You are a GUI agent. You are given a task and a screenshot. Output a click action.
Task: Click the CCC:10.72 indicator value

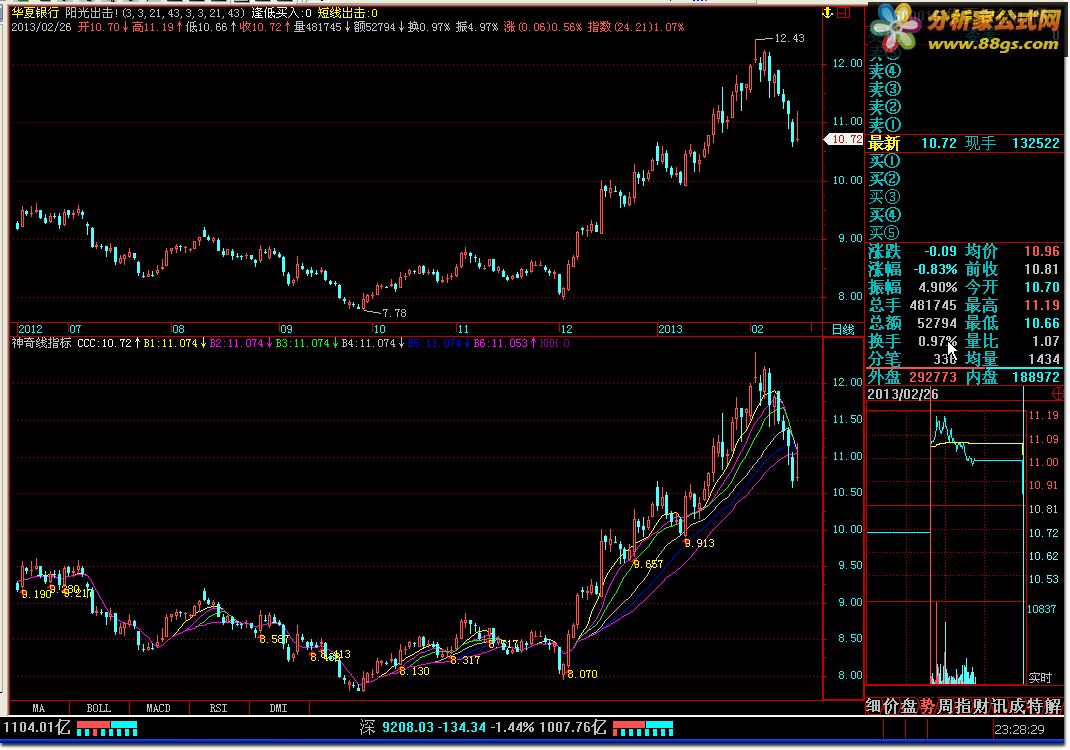pyautogui.click(x=104, y=343)
